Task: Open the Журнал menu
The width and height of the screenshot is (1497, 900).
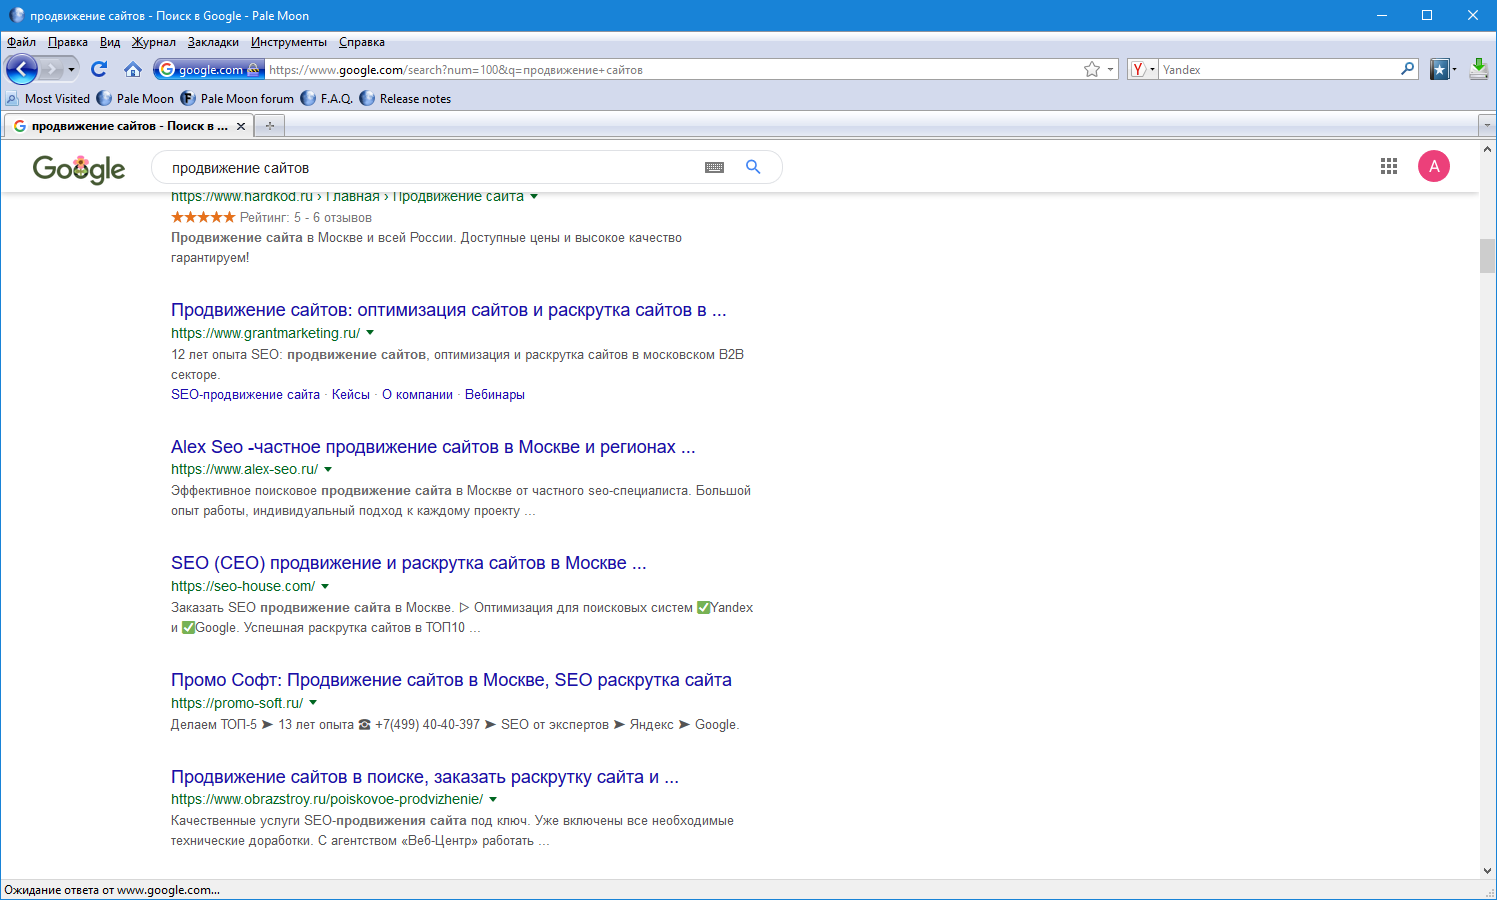Action: point(153,42)
